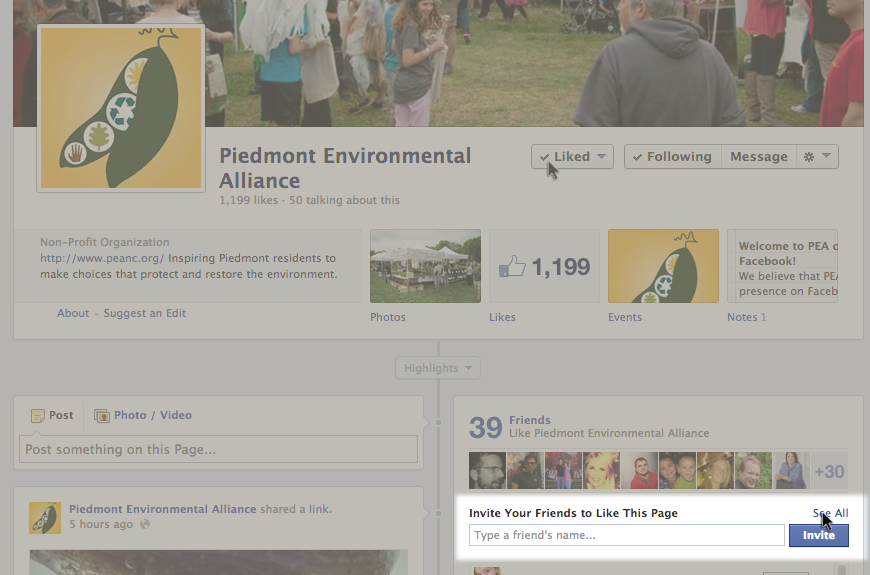870x575 pixels.
Task: Click the Like Piedmont Environmental Alliance subtitle
Action: [x=609, y=433]
